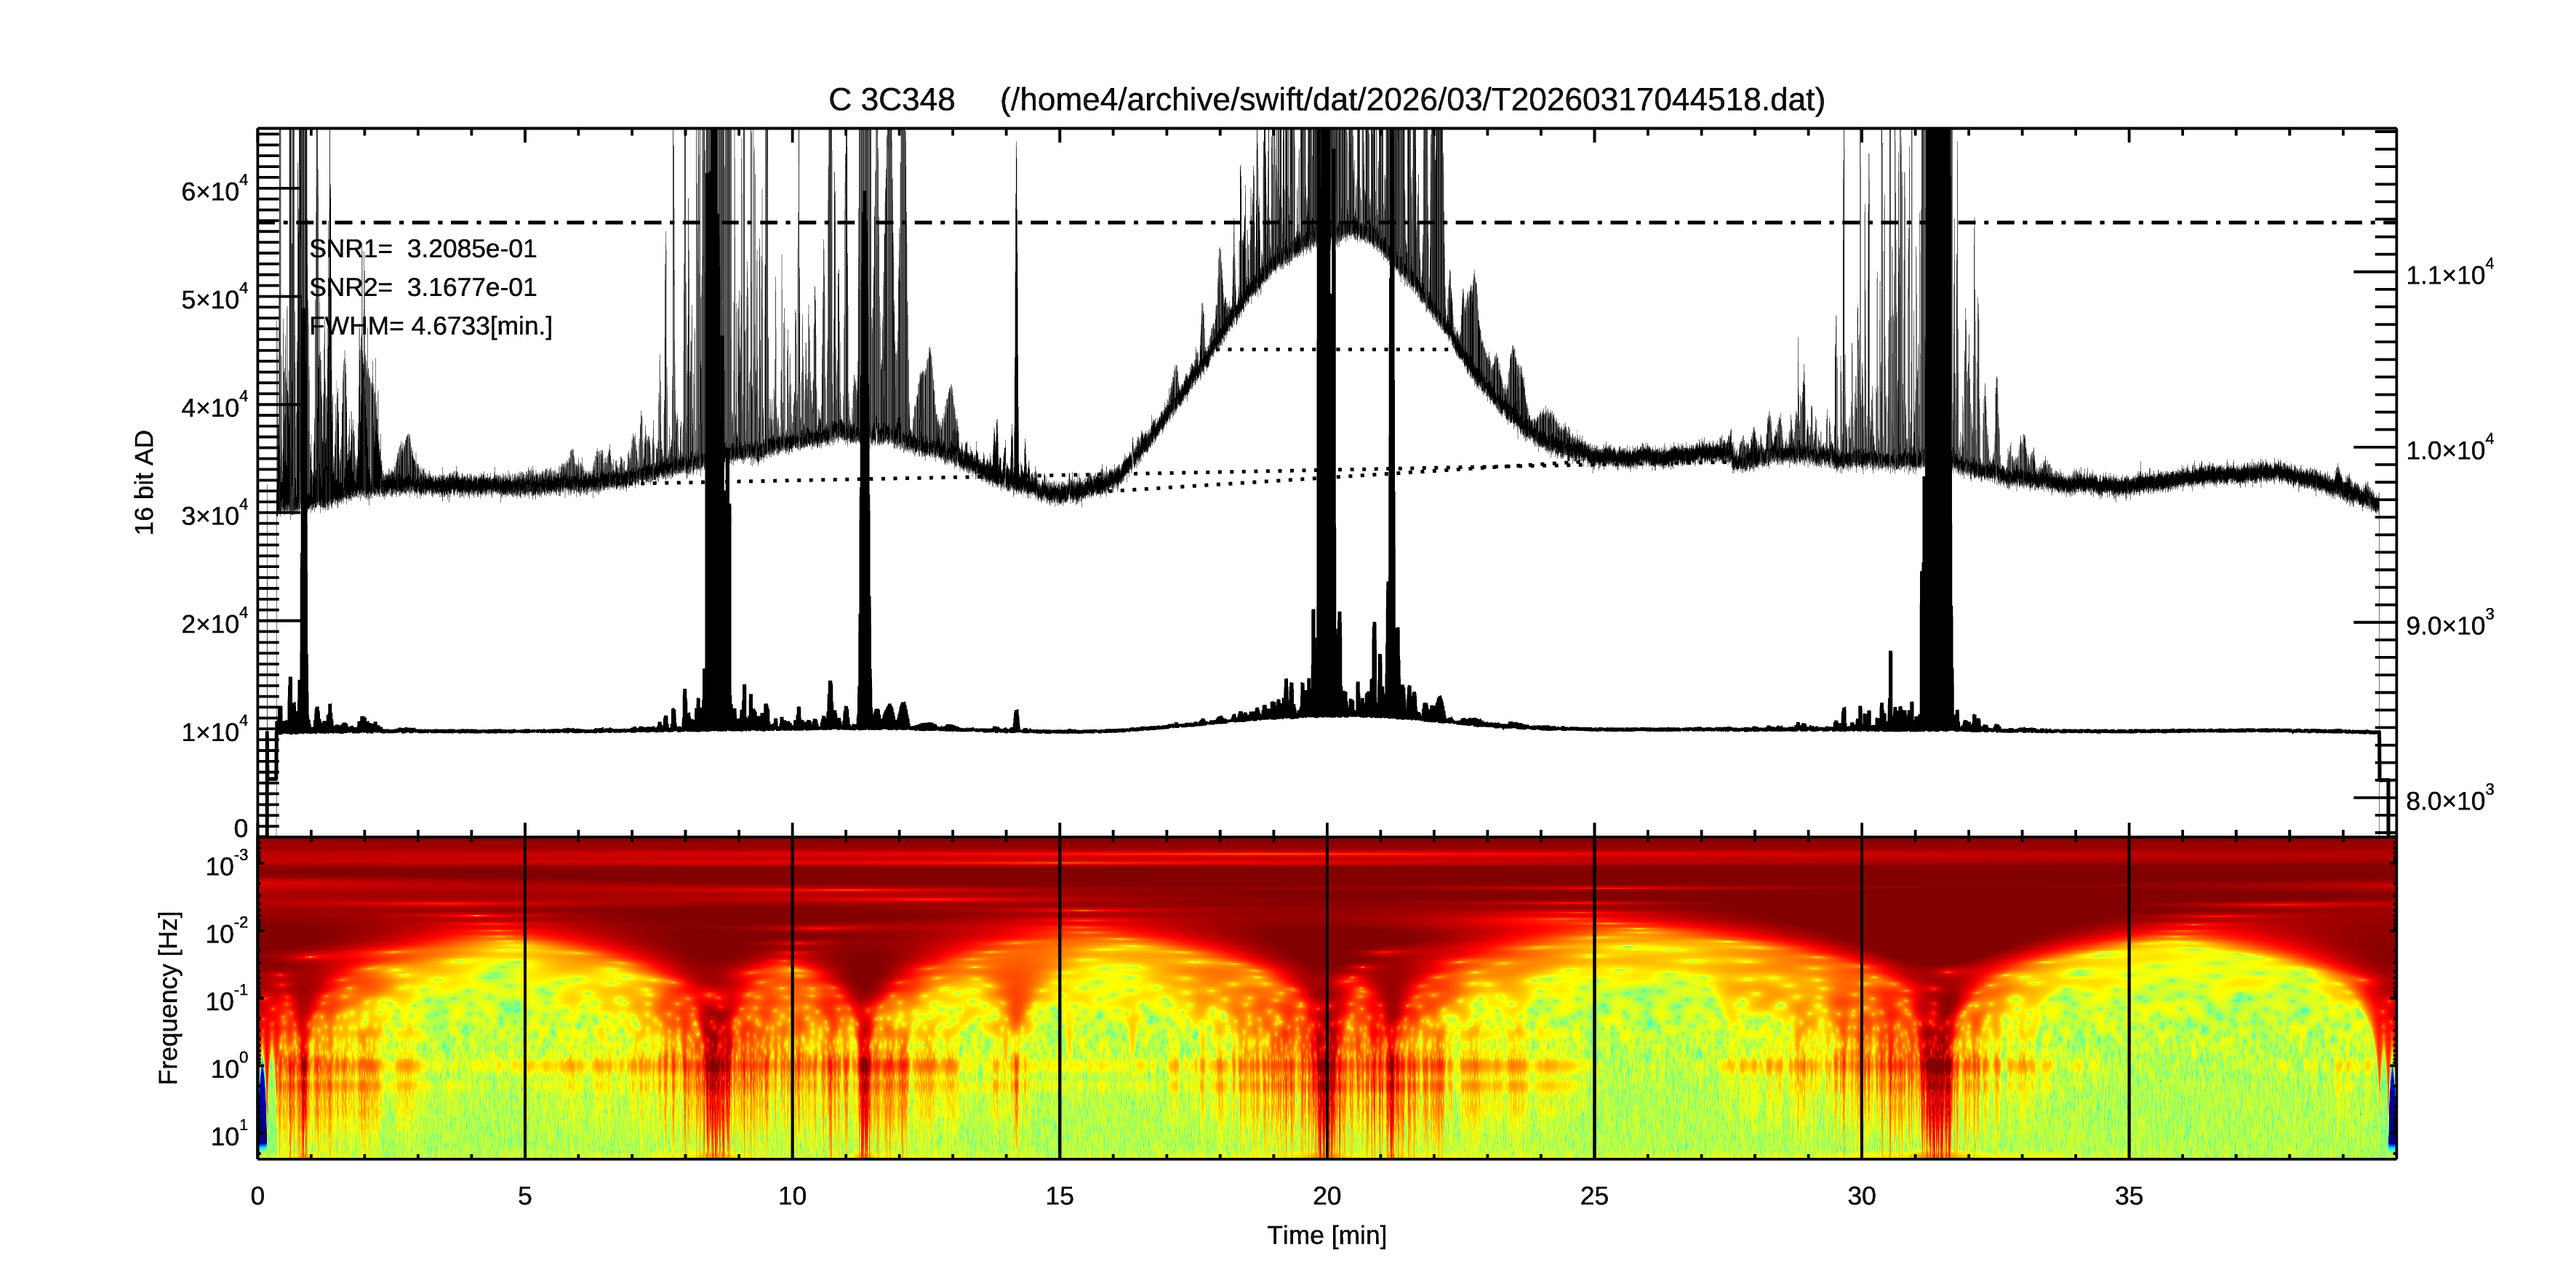Click the 6×10⁴ left axis tick label
The height and width of the screenshot is (1288, 2576).
click(x=214, y=190)
